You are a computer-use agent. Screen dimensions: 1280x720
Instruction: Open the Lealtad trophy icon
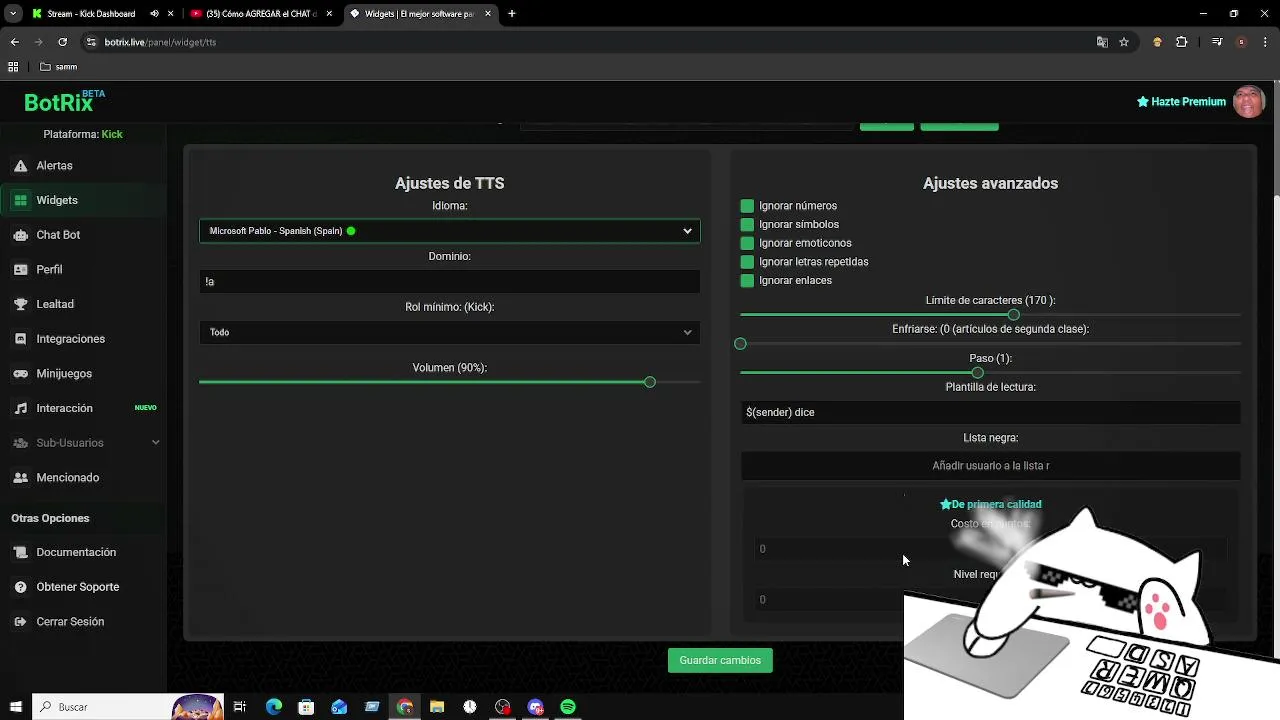pyautogui.click(x=20, y=304)
